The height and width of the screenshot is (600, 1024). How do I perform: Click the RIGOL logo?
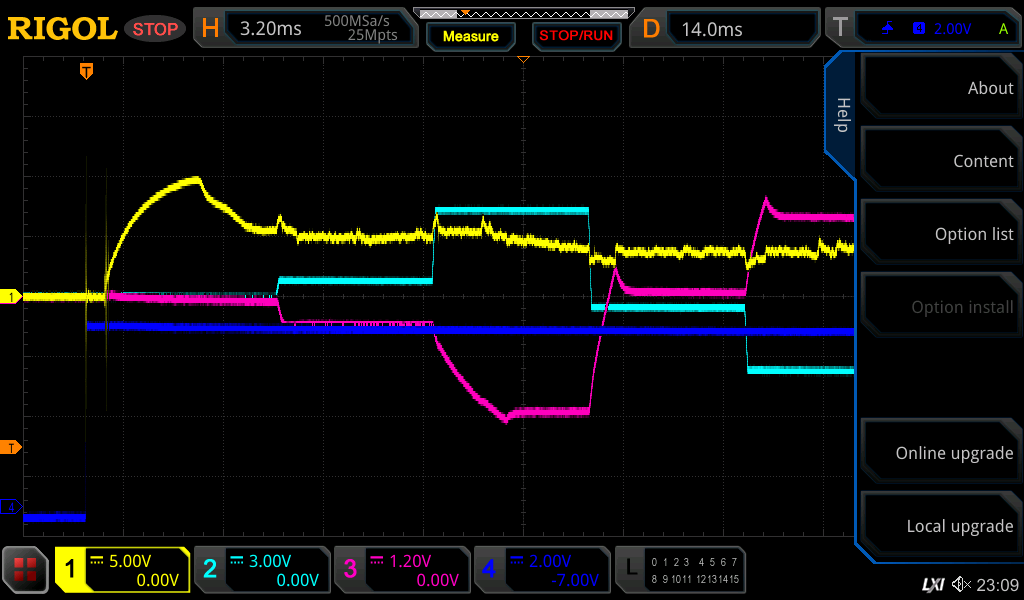click(62, 29)
